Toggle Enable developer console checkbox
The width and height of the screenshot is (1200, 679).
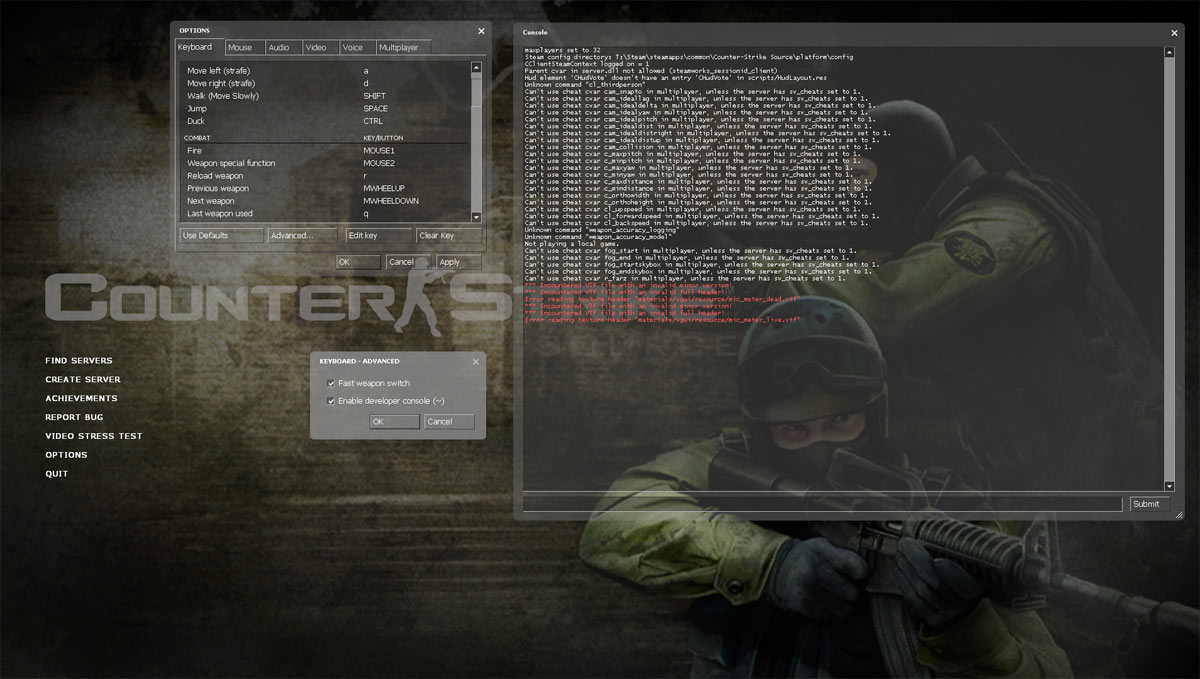(331, 401)
